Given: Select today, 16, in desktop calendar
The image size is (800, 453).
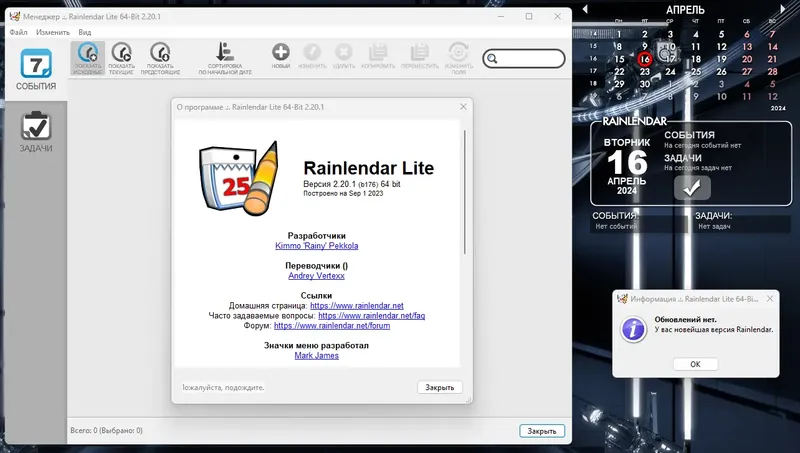Looking at the screenshot, I should [645, 59].
